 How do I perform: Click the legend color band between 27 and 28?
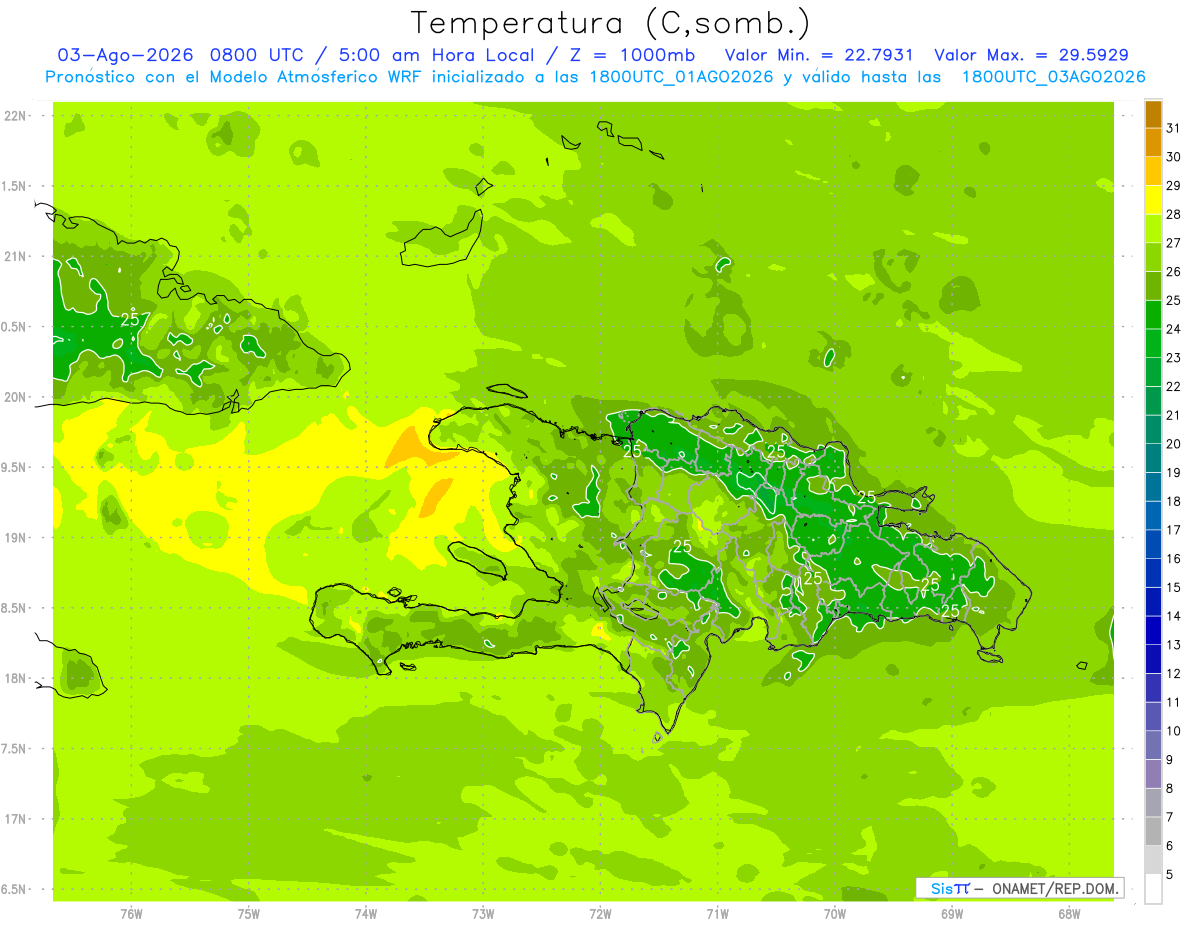click(1153, 229)
